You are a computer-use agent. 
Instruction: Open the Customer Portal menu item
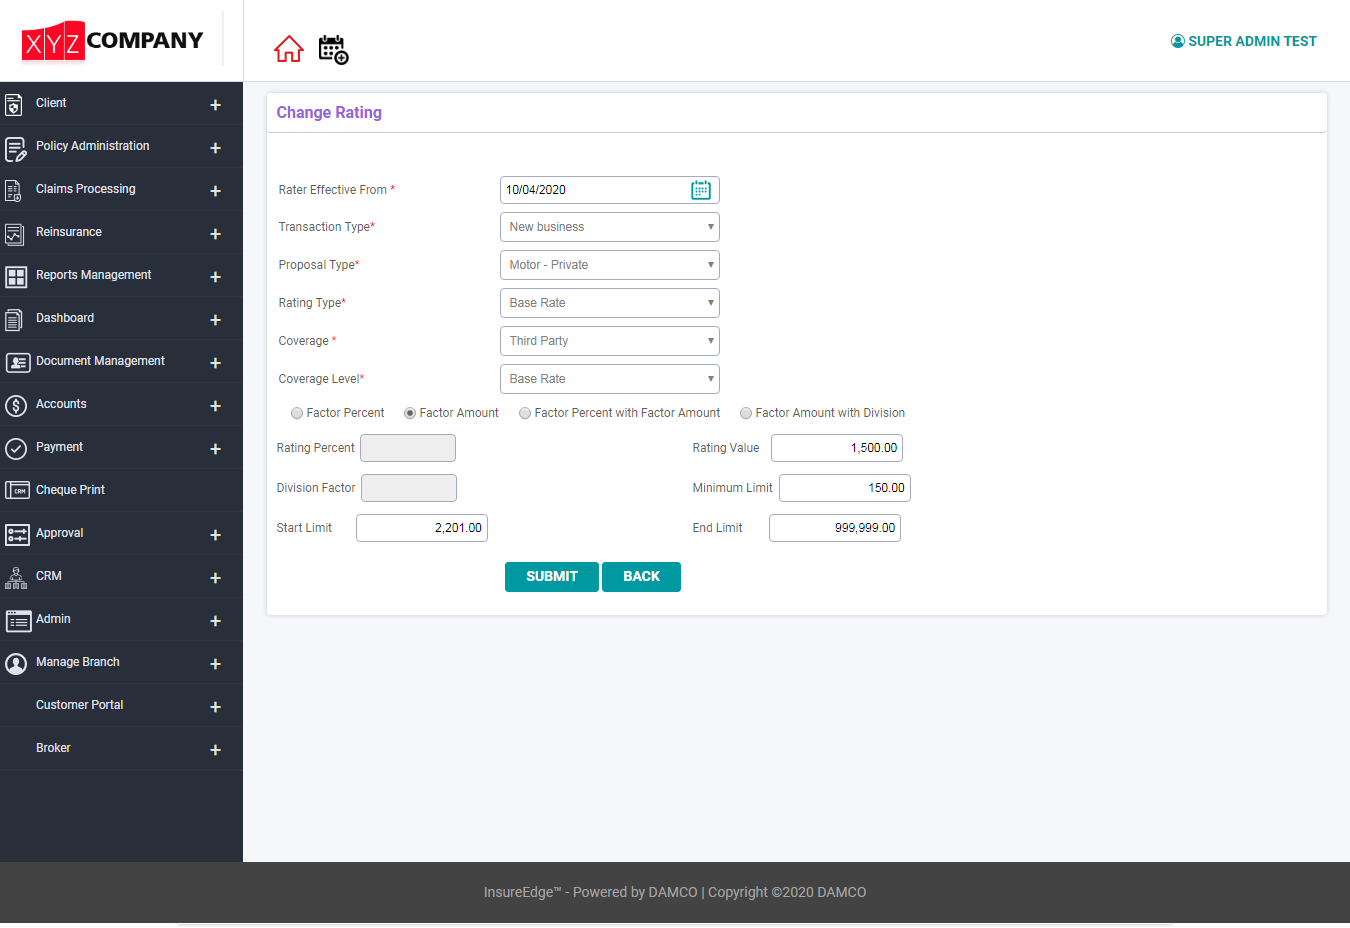point(79,705)
